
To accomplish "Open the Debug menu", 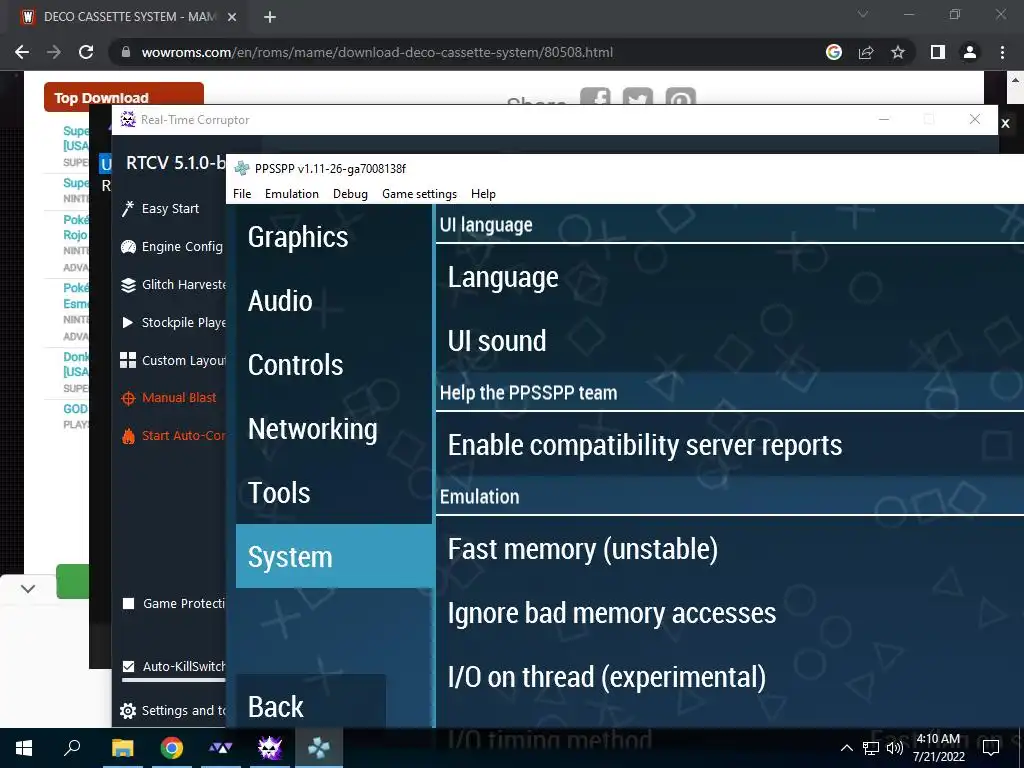I will click(350, 194).
